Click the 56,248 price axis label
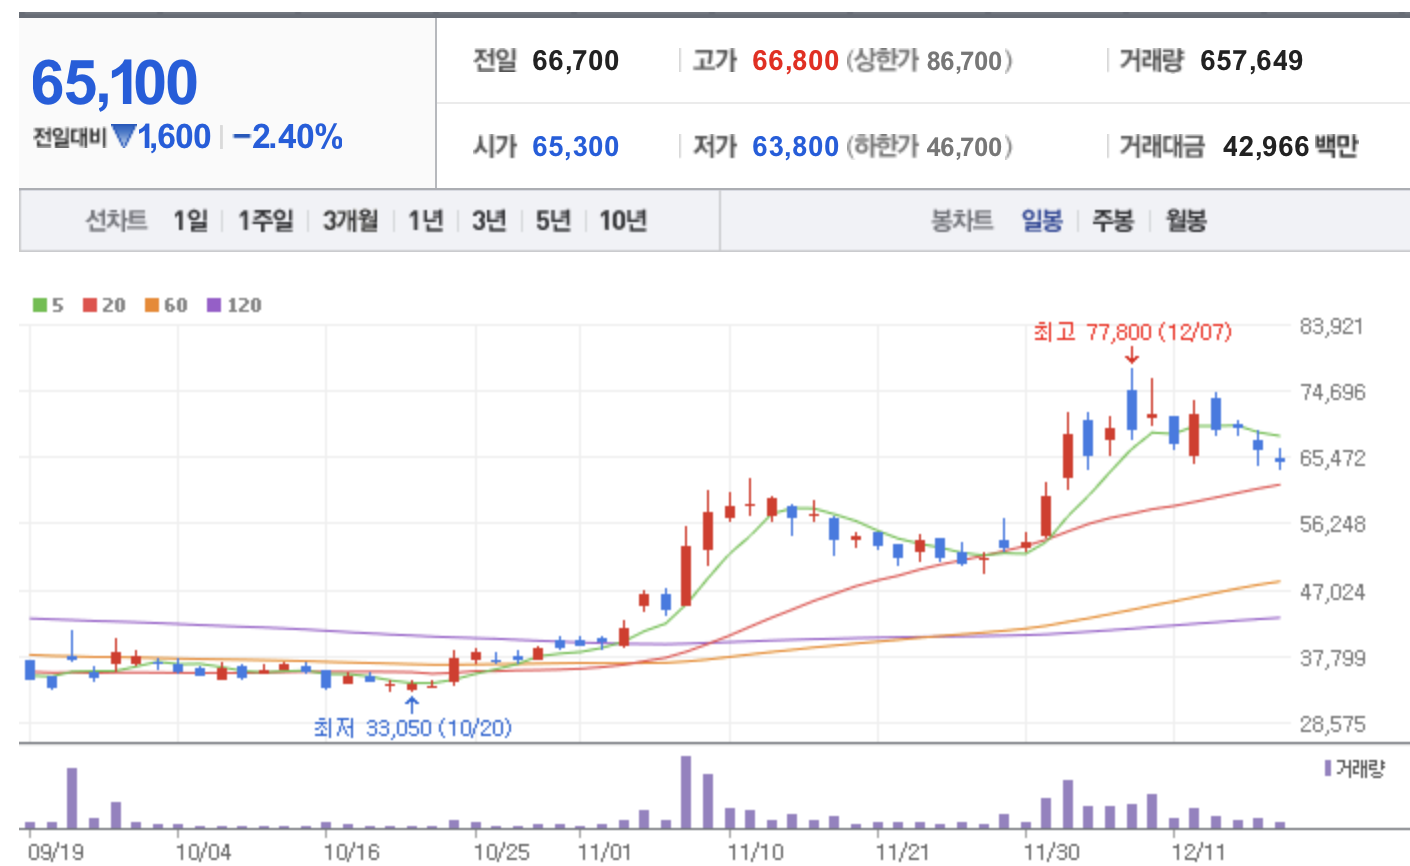 pos(1332,524)
